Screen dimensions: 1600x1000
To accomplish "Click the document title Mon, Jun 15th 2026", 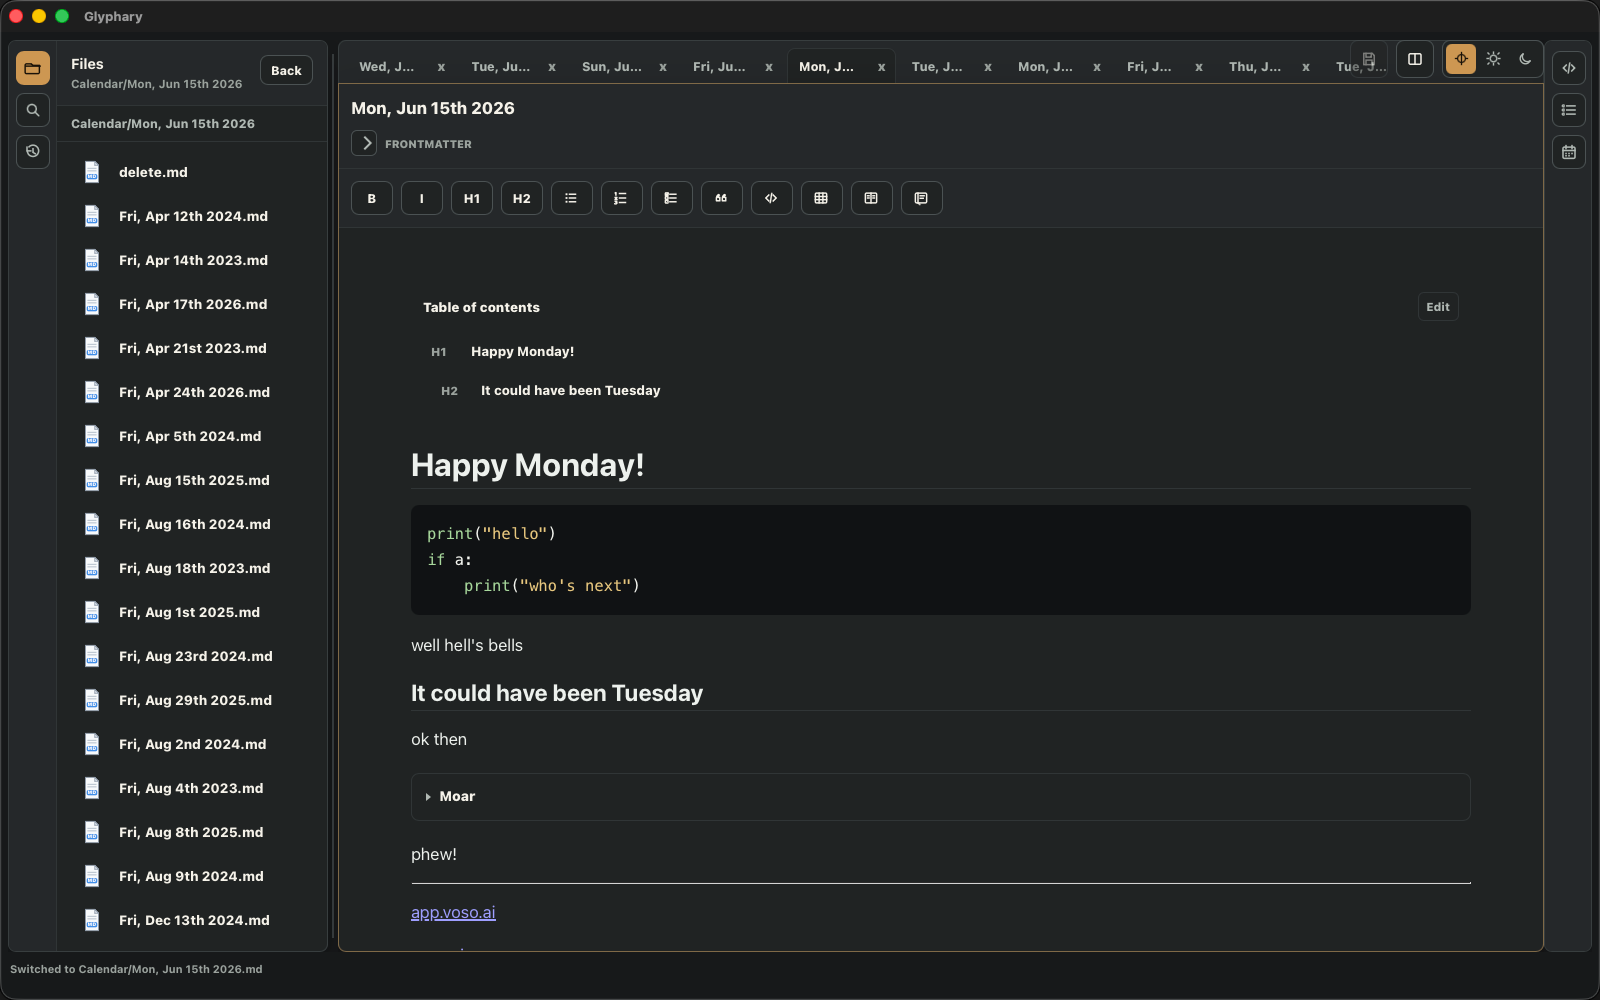I will [433, 108].
